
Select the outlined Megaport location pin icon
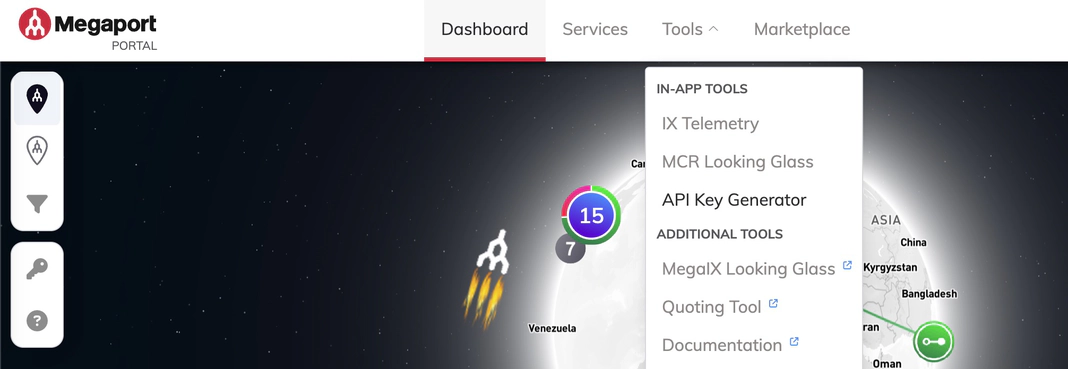[37, 150]
